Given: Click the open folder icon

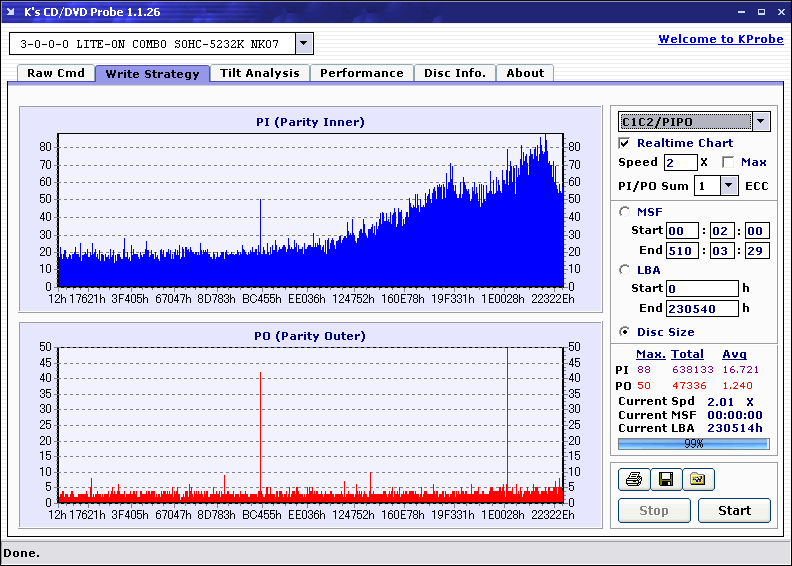Looking at the screenshot, I should click(698, 479).
